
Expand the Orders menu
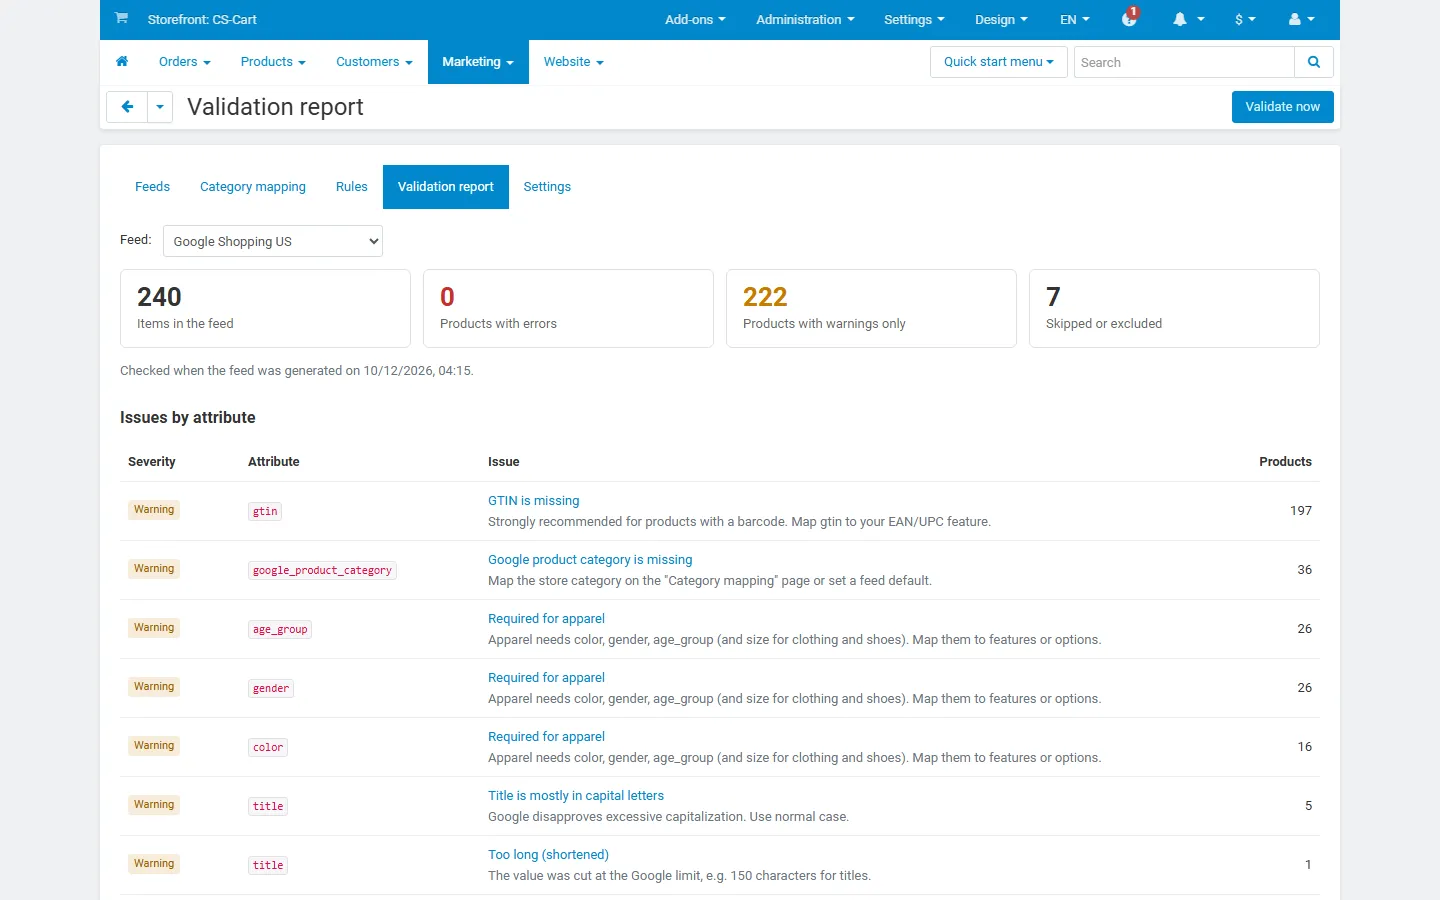[185, 62]
